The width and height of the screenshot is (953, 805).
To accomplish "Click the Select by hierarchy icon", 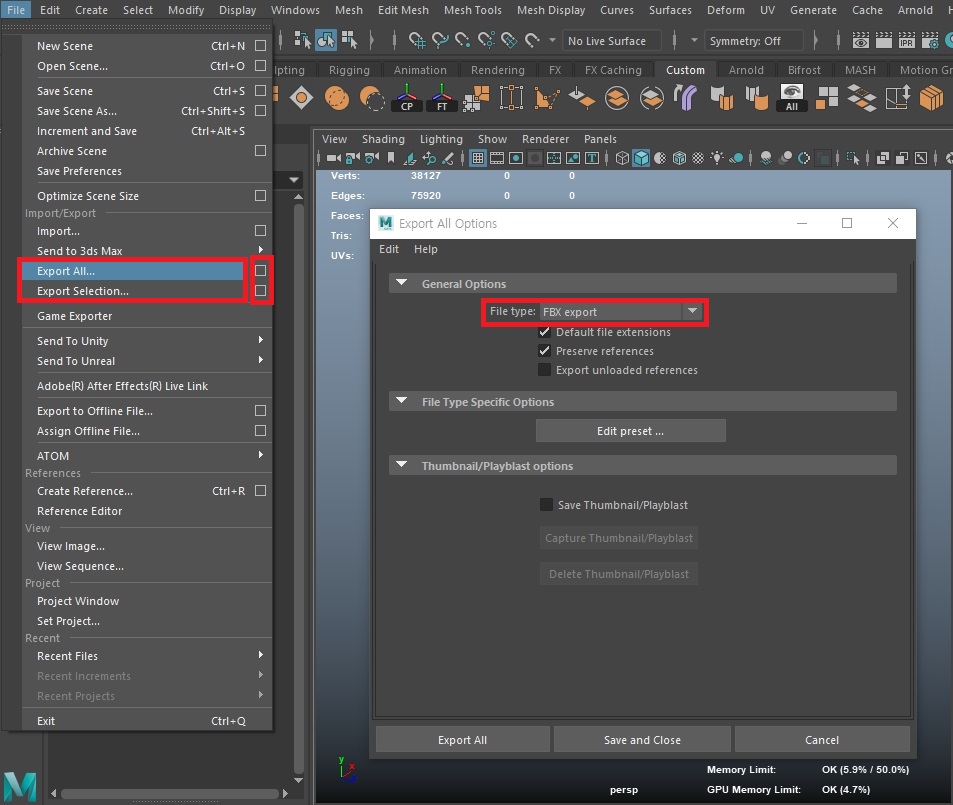I will 302,40.
